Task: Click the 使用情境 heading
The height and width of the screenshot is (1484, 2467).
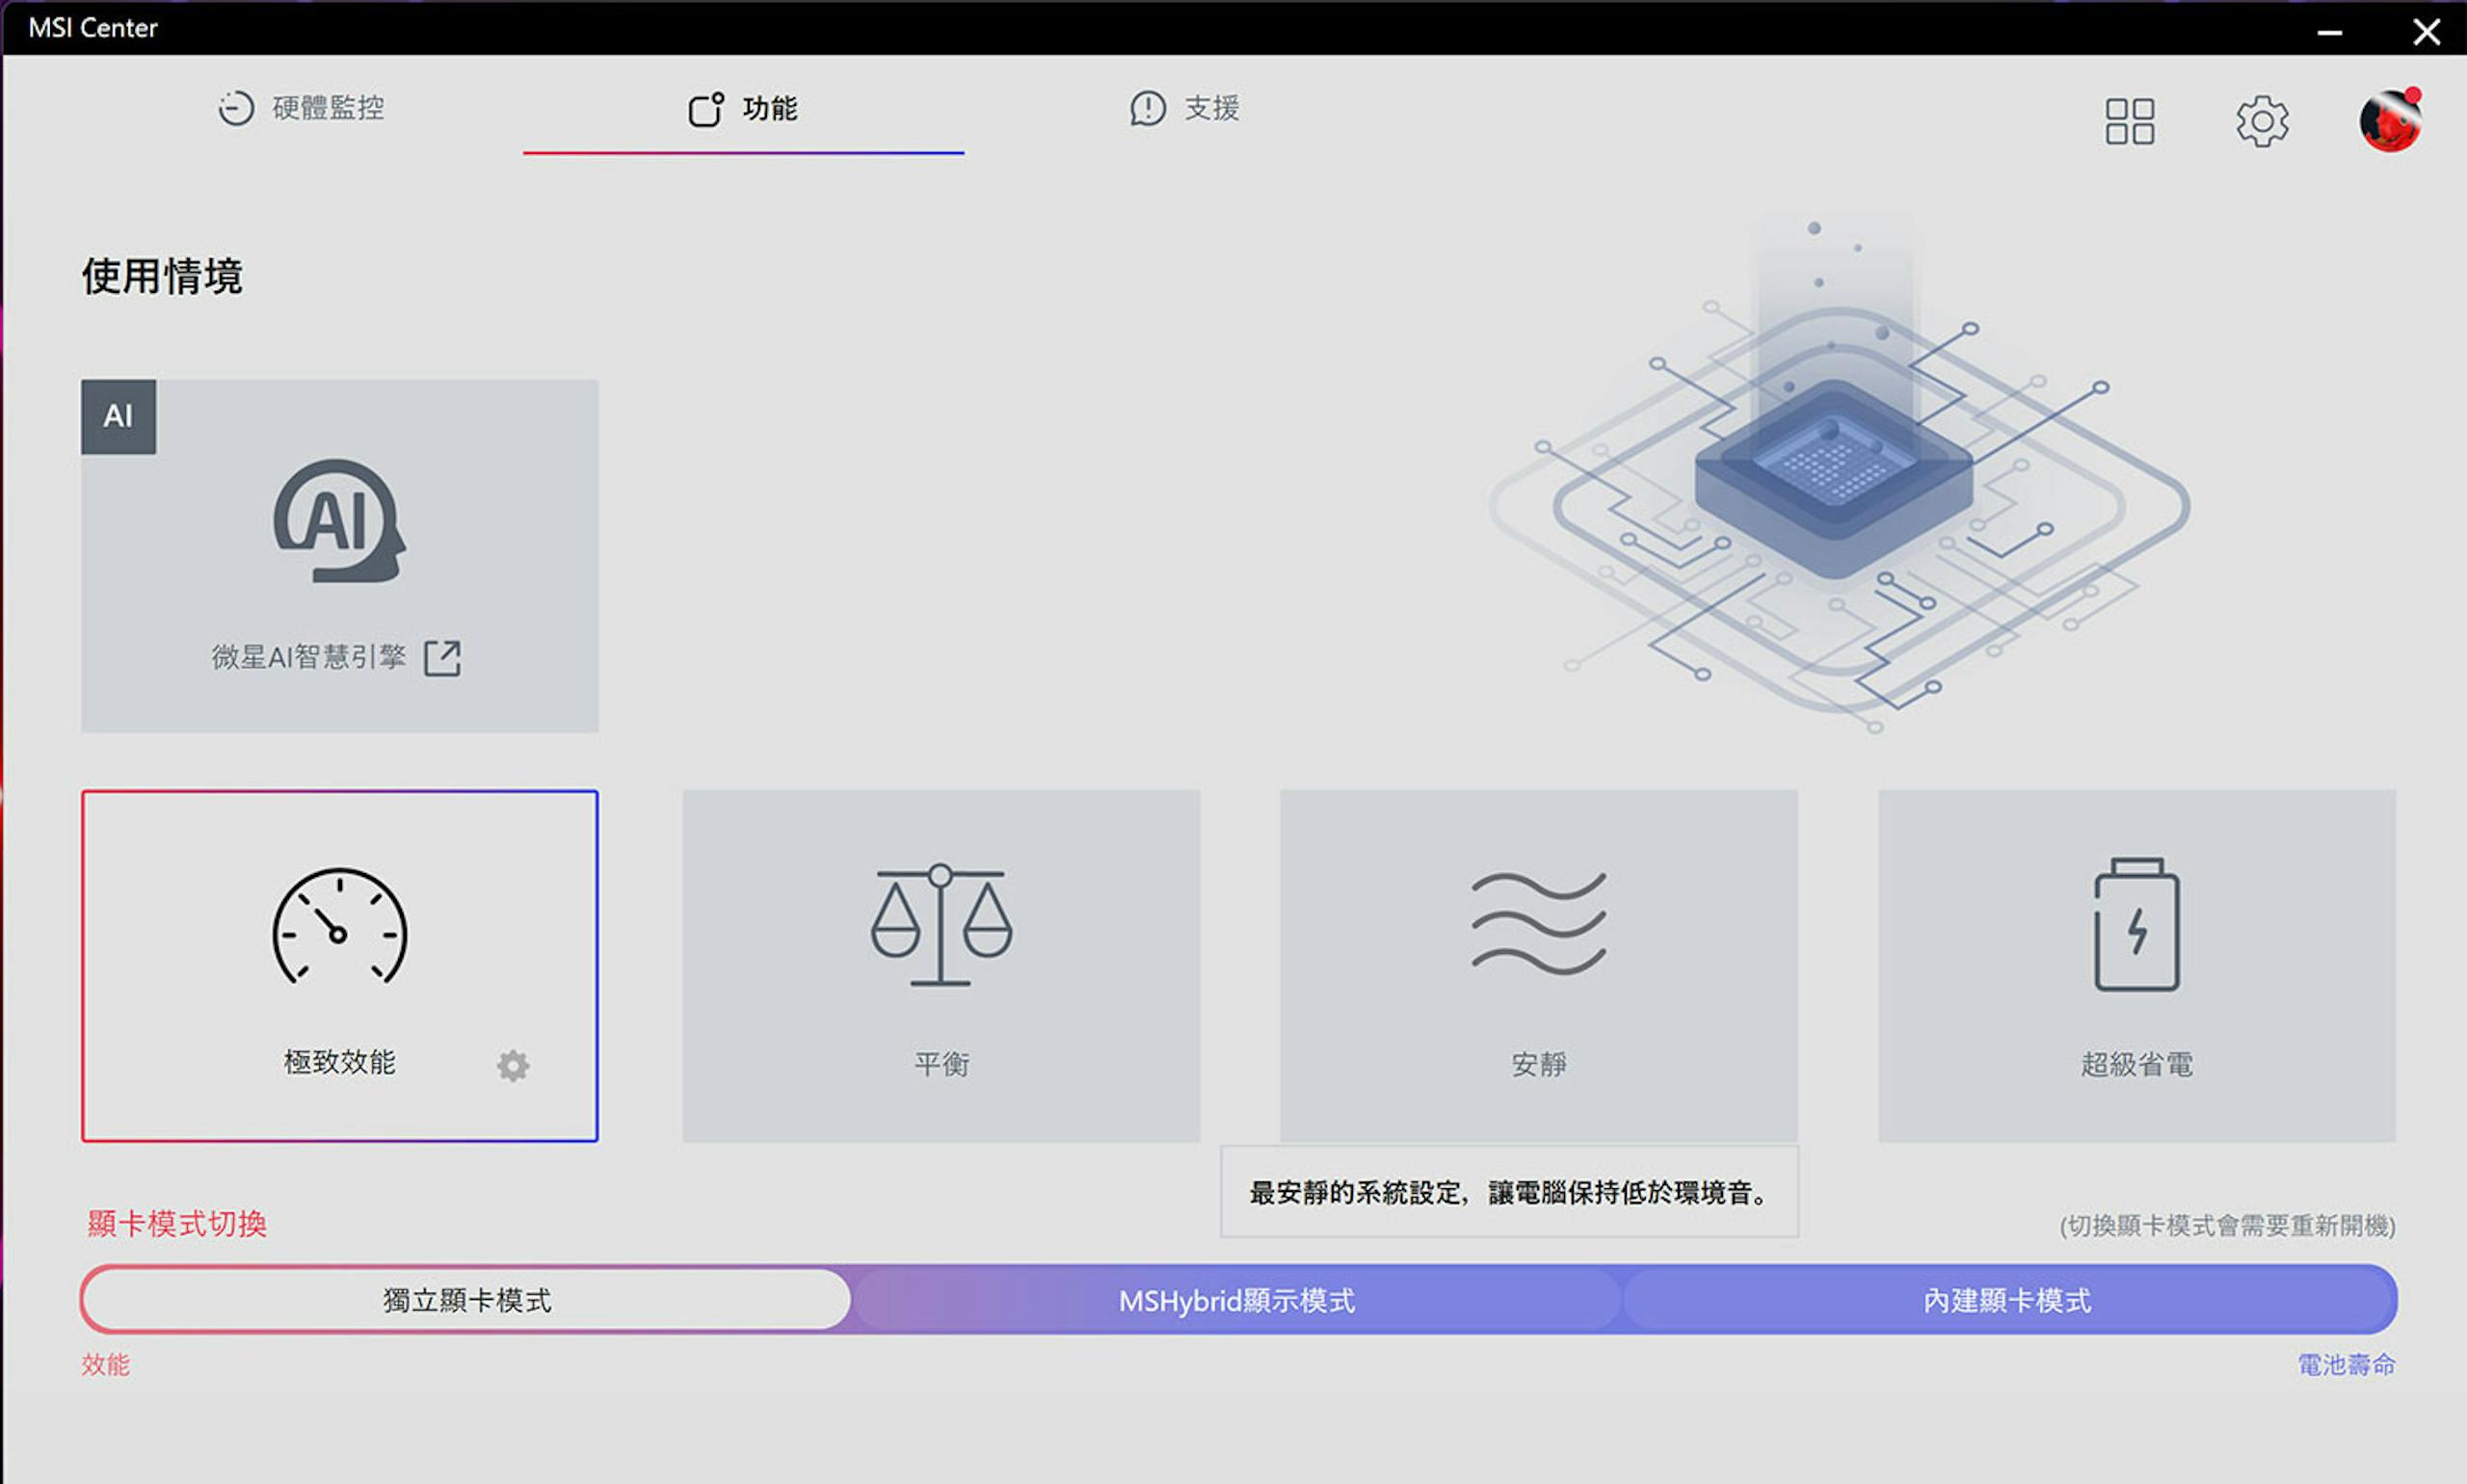Action: pos(162,276)
